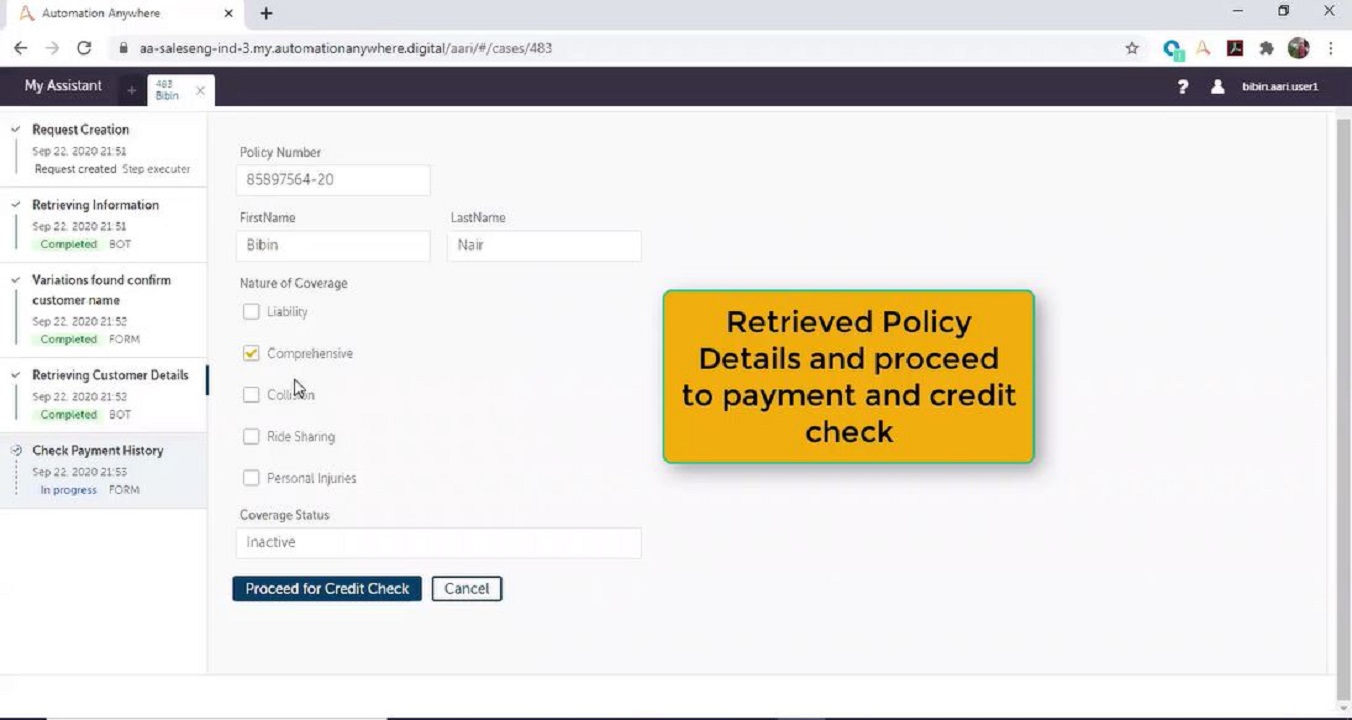The image size is (1352, 720).
Task: Enable the Ride Sharing checkbox
Action: coord(251,436)
